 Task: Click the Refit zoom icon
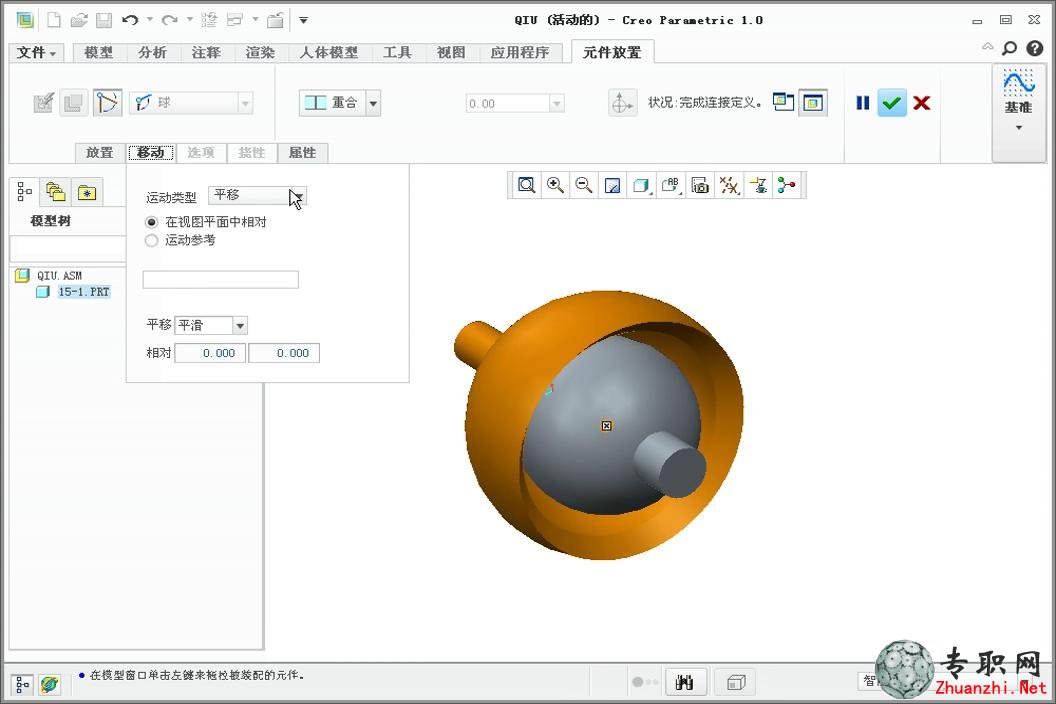tap(526, 185)
